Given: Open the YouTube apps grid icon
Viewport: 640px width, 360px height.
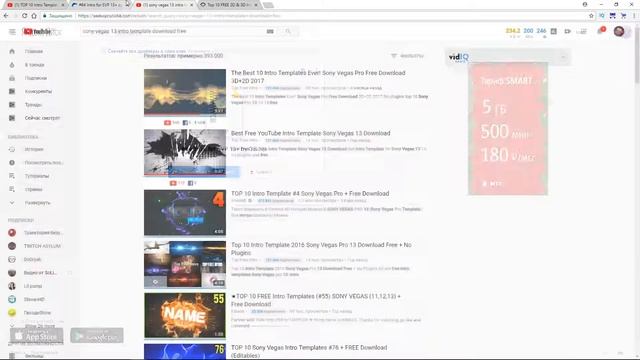Looking at the screenshot, I should point(583,31).
